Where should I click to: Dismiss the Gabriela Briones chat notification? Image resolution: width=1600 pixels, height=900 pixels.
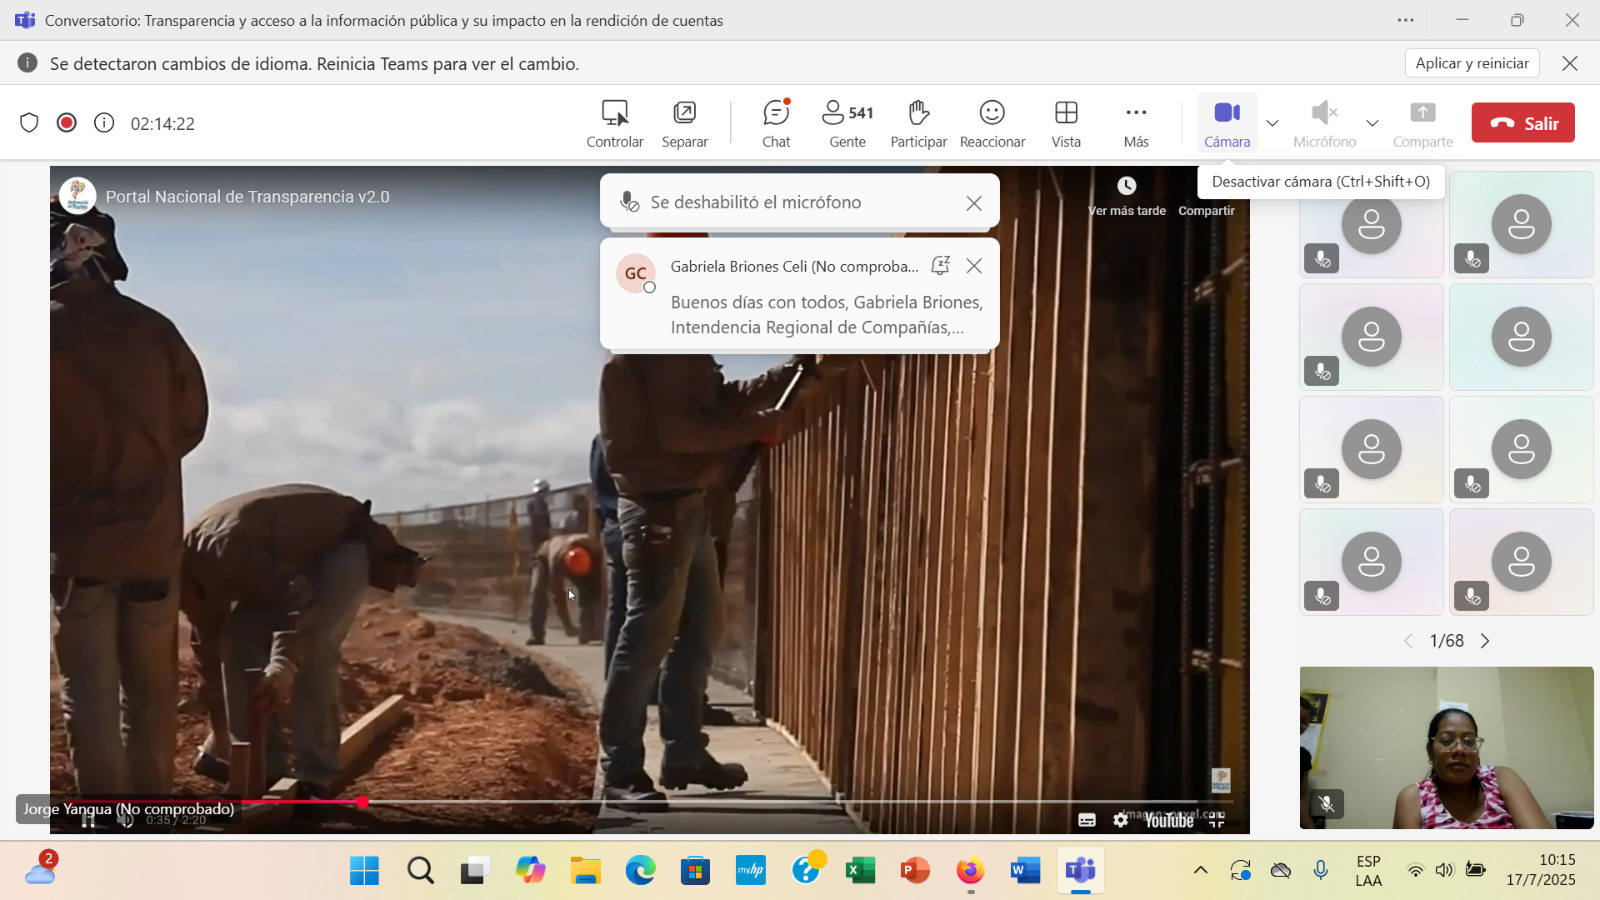coord(974,266)
